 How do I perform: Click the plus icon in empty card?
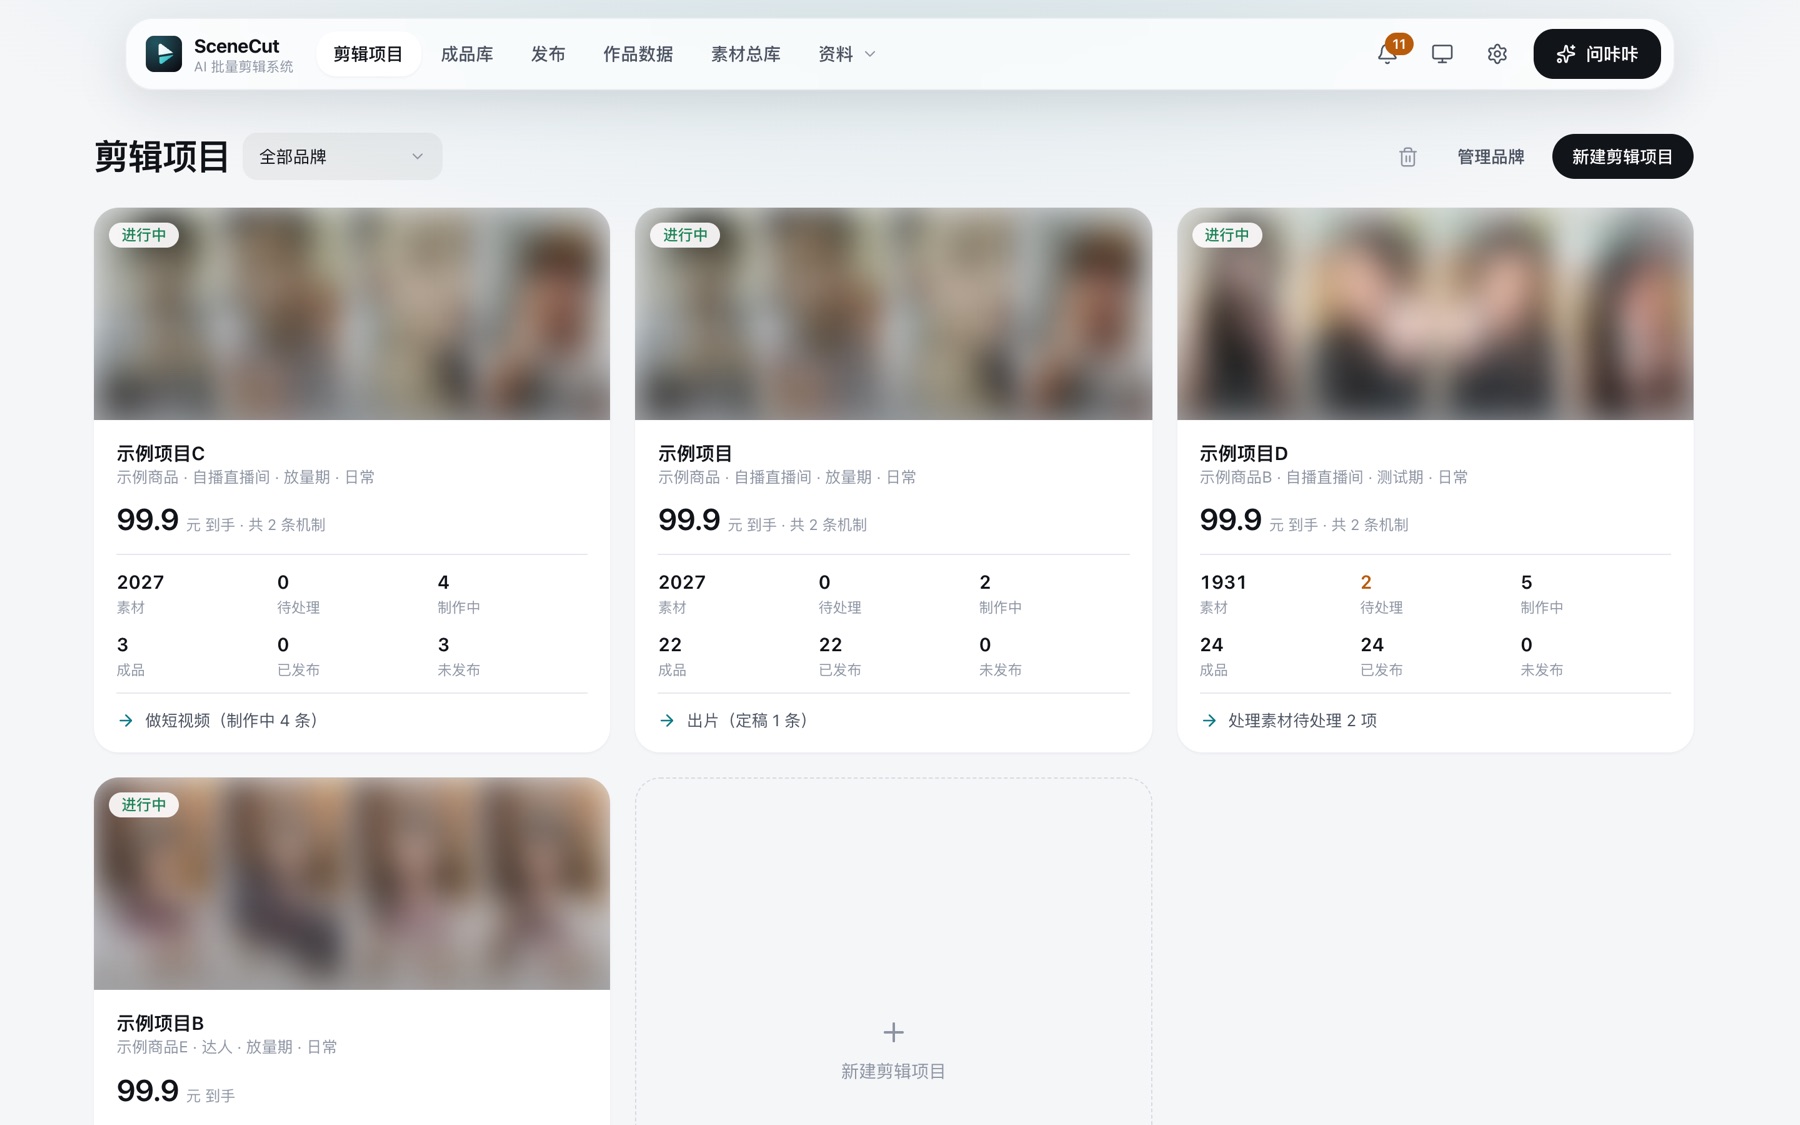894,1032
